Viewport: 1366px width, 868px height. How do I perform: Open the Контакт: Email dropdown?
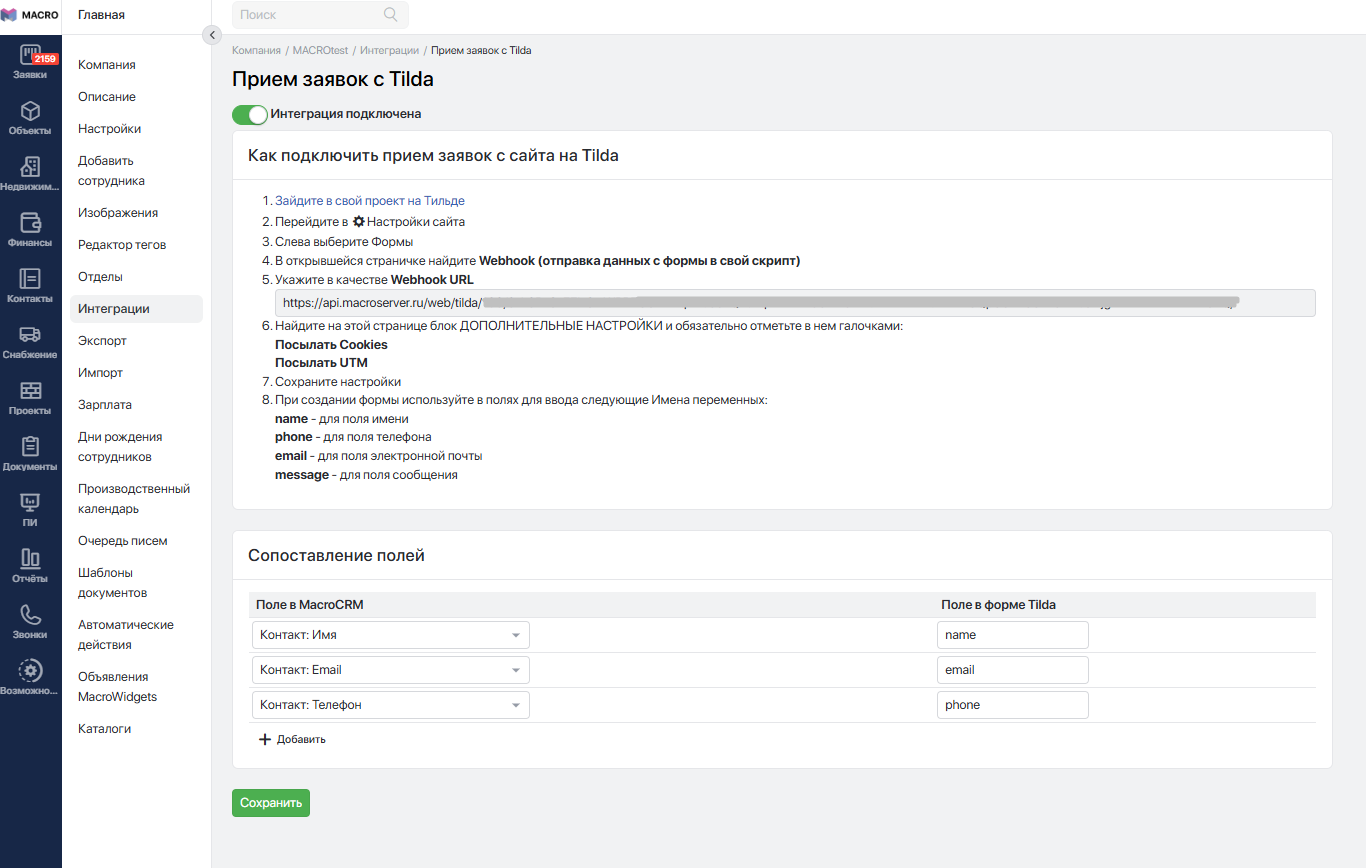tap(390, 670)
